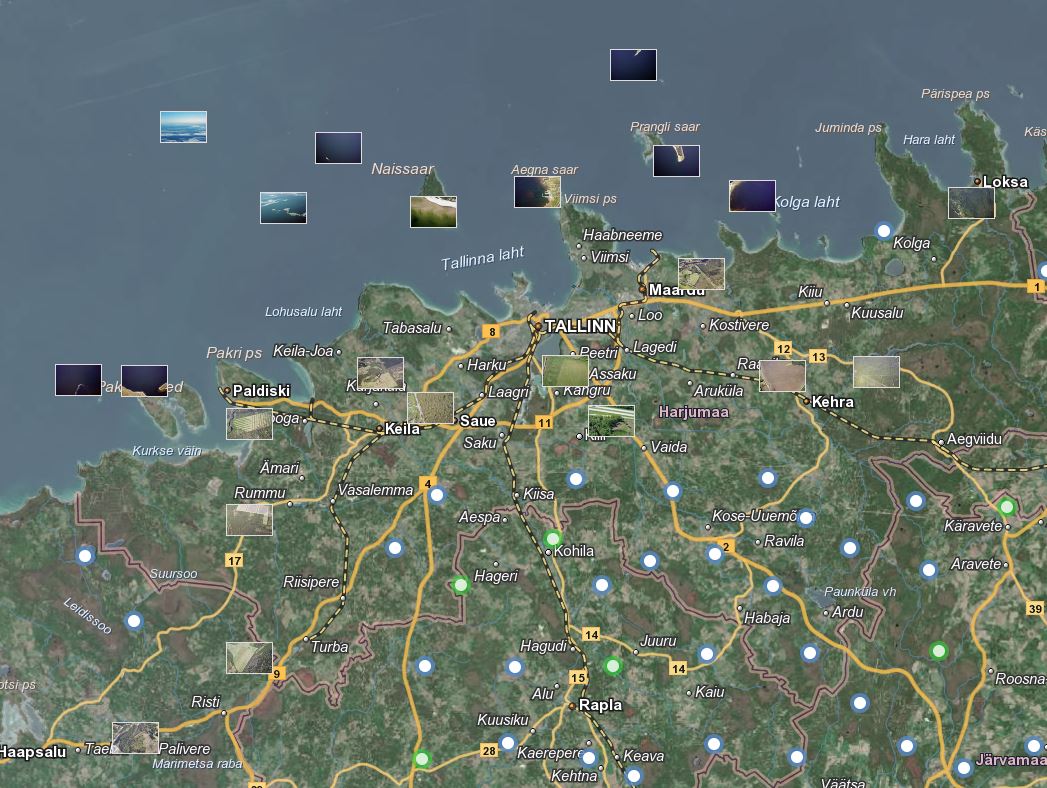Screen dimensions: 1047x788
Task: Select the green marker above Käravete
Action: coord(1006,508)
